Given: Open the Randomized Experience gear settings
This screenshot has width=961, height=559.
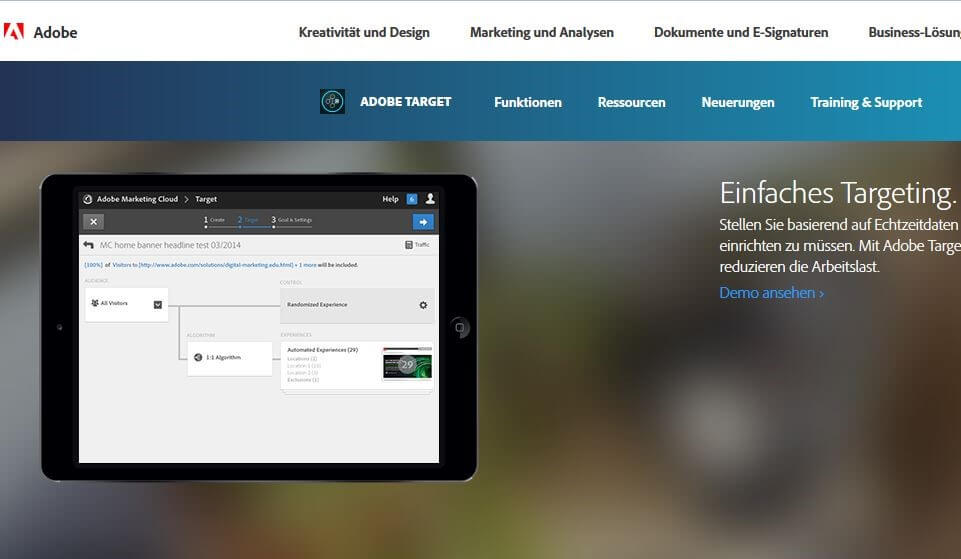Looking at the screenshot, I should click(423, 305).
